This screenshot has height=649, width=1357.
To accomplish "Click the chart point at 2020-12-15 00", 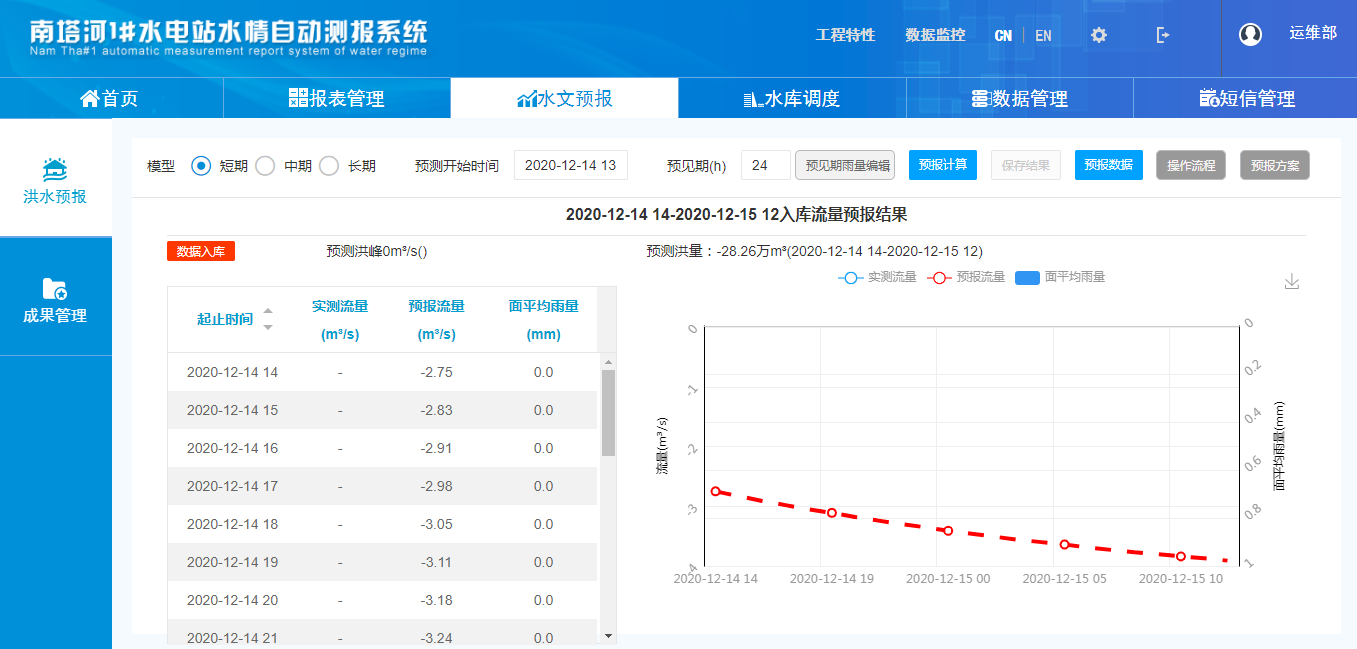I will 948,530.
